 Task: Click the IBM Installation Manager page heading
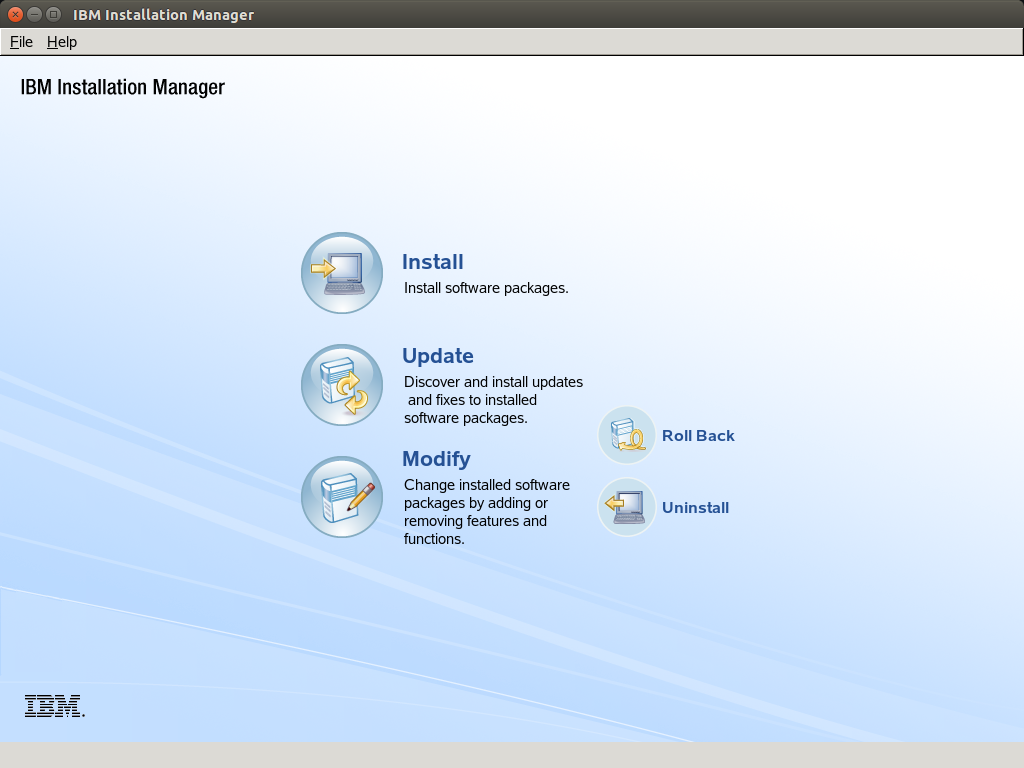pos(122,88)
